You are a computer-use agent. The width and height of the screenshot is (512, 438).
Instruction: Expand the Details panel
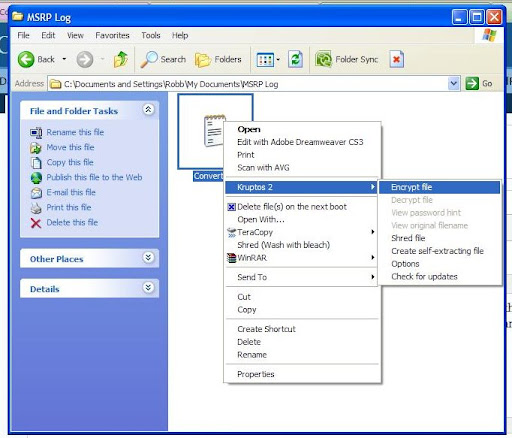click(x=148, y=287)
